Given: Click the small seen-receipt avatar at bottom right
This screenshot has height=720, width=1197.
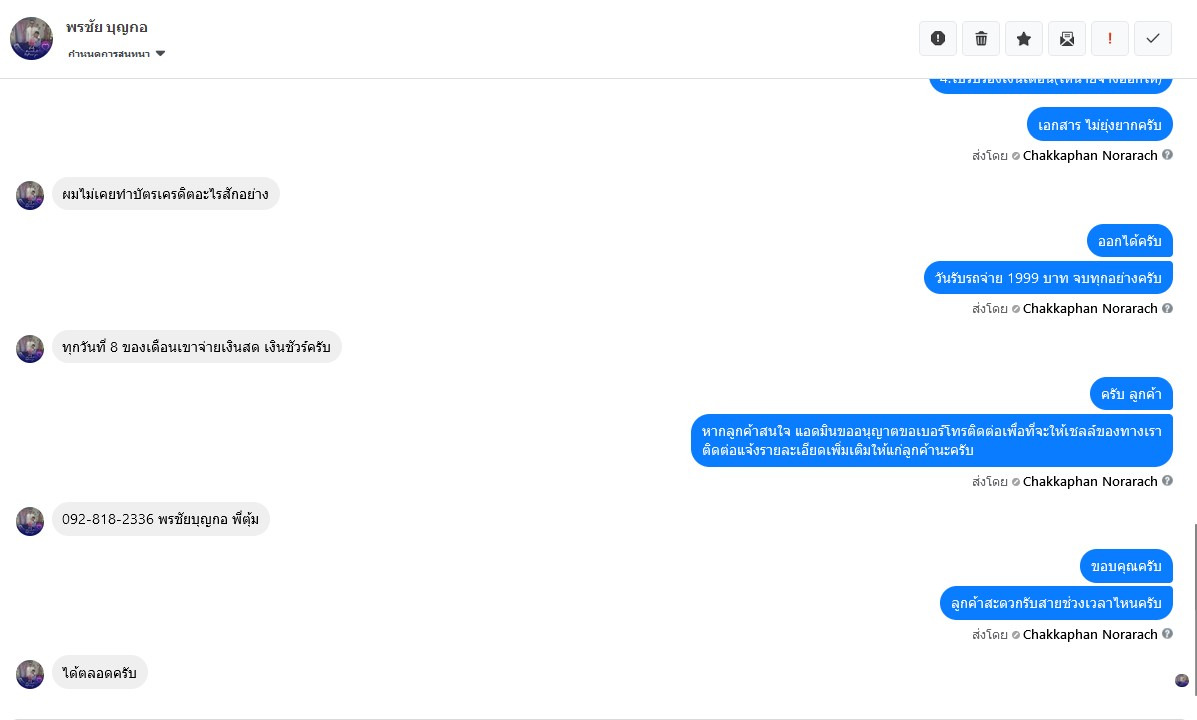Looking at the screenshot, I should tap(1182, 680).
